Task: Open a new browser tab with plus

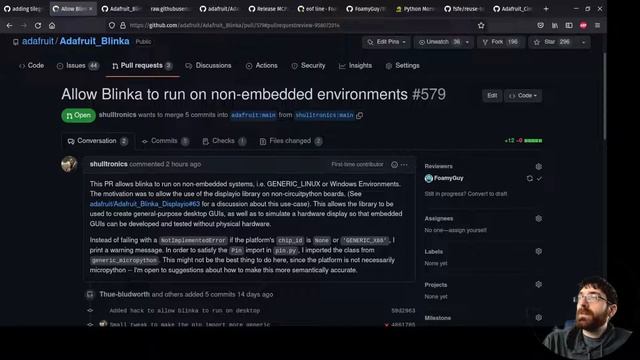Action: (546, 9)
